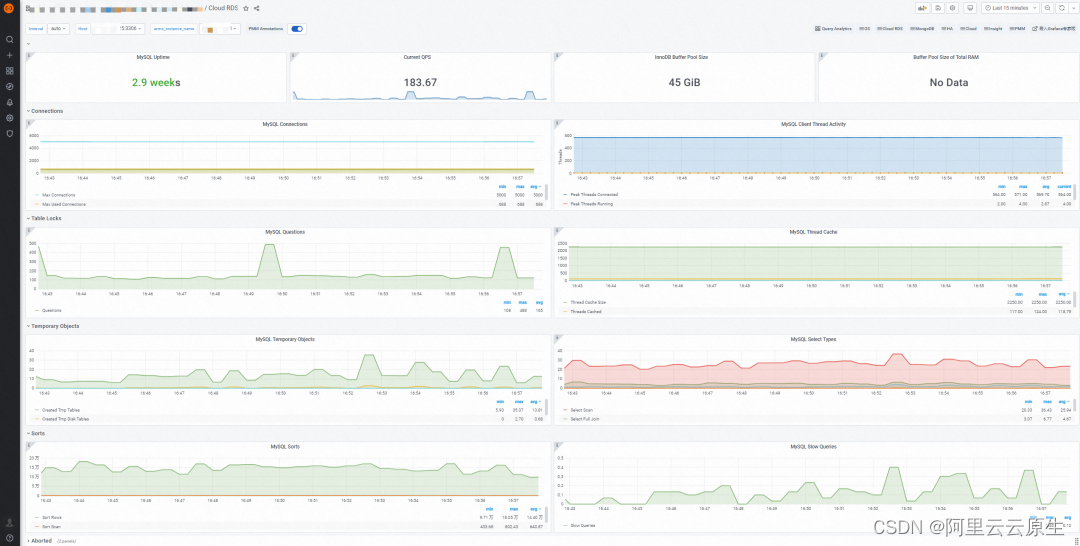Open the Dashboards grid icon in sidebar
The width and height of the screenshot is (1080, 546).
[x=10, y=71]
